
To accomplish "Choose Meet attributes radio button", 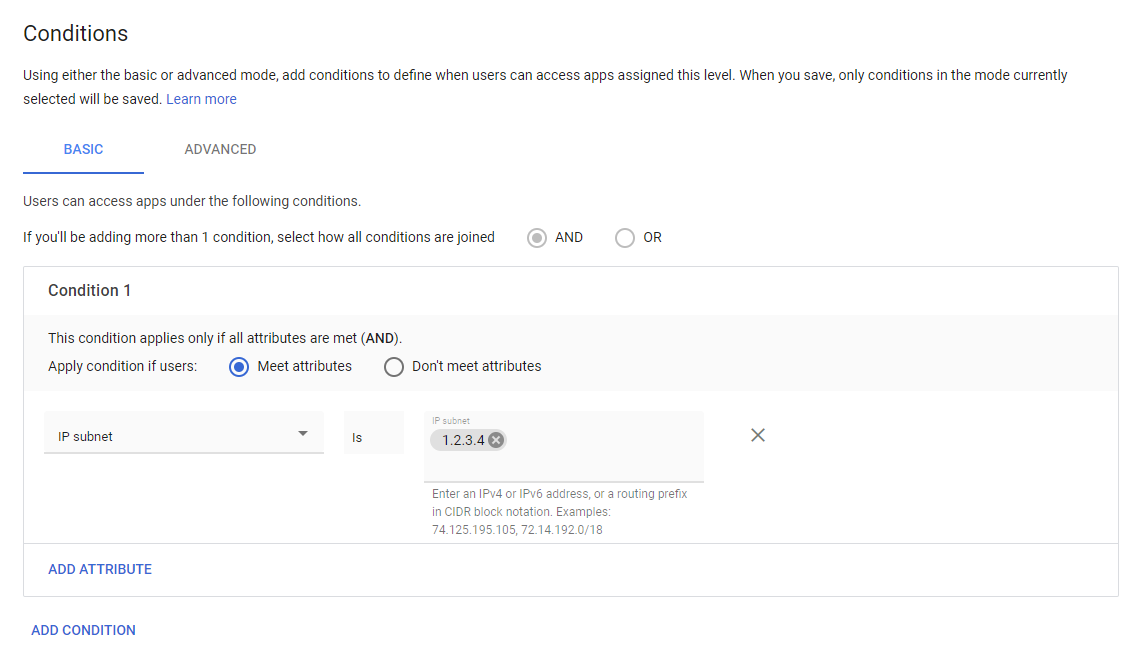I will point(239,367).
